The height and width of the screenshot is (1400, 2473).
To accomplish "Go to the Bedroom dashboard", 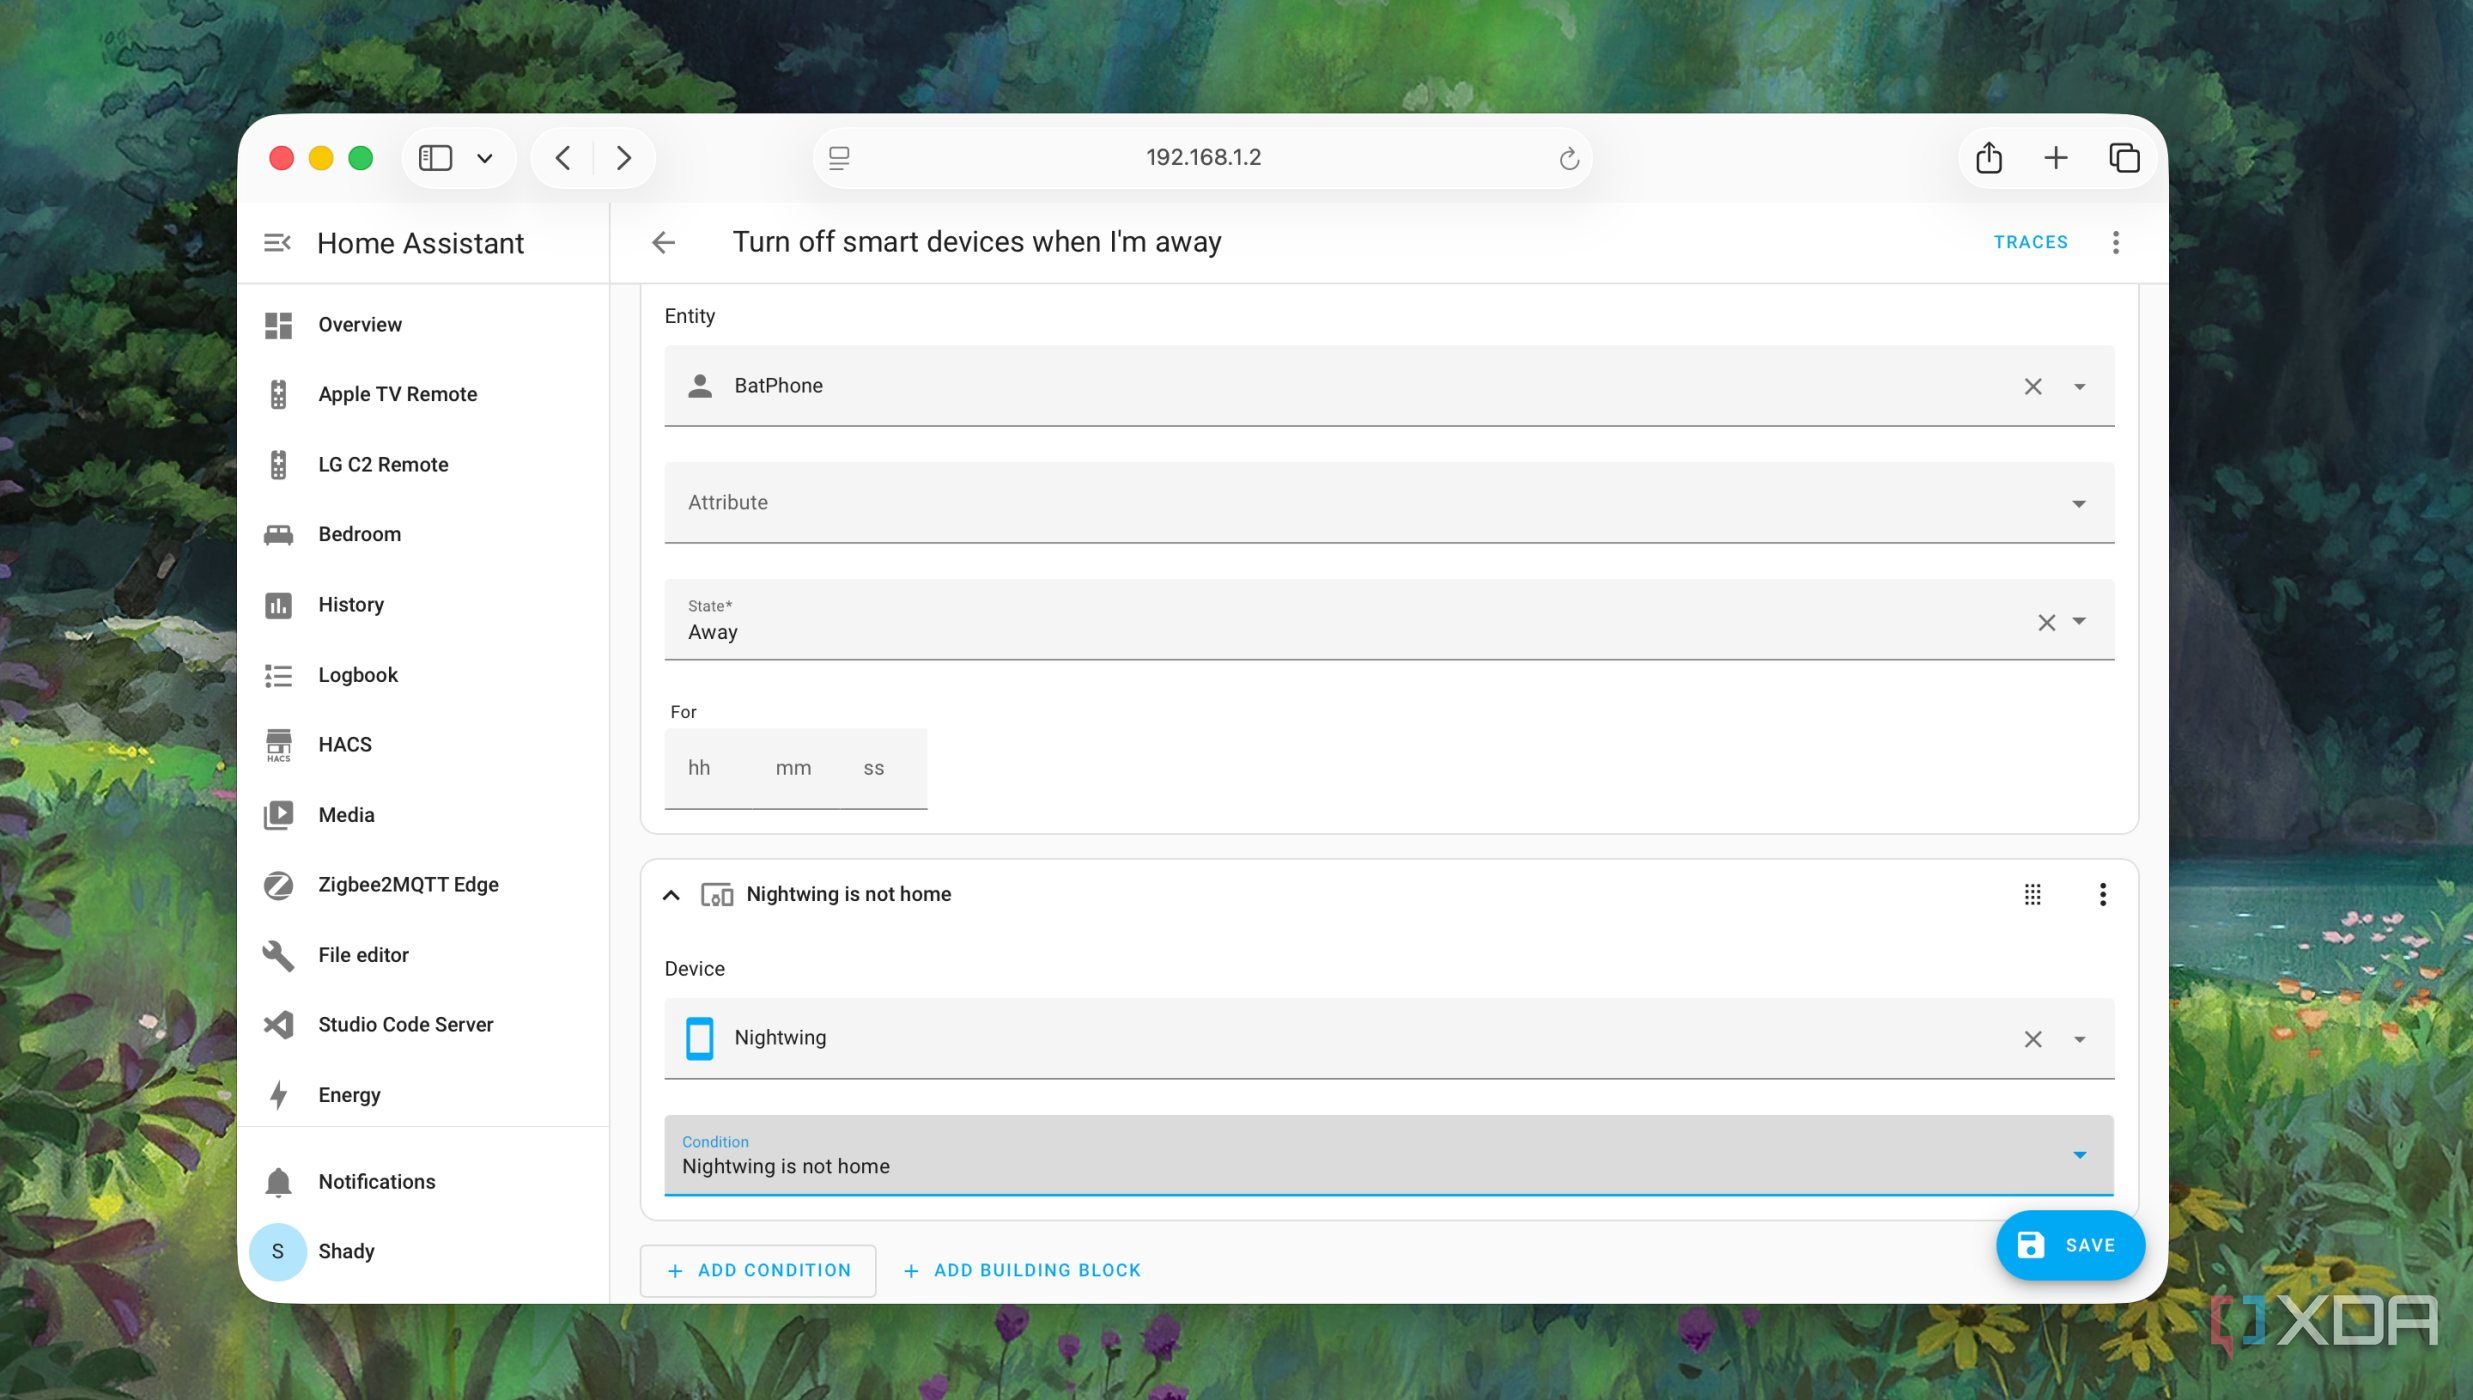I will point(424,534).
